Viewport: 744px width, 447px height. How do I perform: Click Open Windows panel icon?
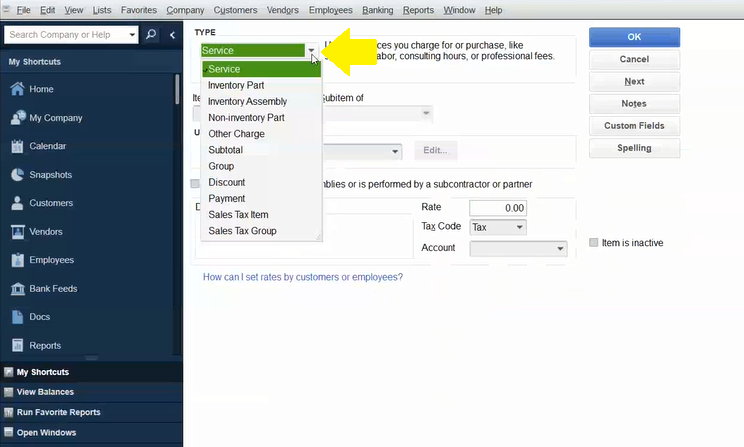point(9,432)
